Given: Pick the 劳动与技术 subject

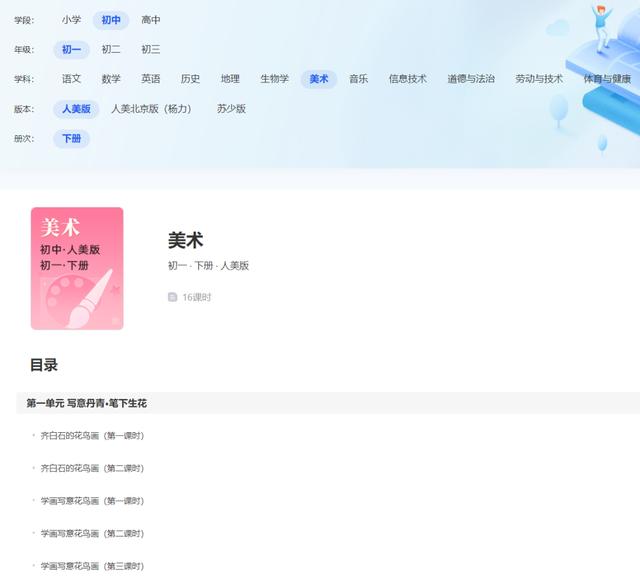Looking at the screenshot, I should (x=539, y=79).
